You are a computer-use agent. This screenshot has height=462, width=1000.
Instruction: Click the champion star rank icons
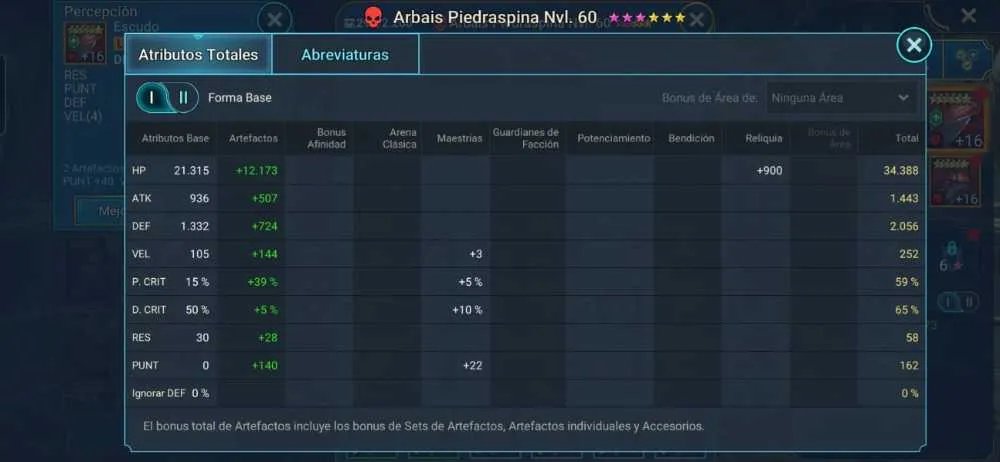(647, 18)
